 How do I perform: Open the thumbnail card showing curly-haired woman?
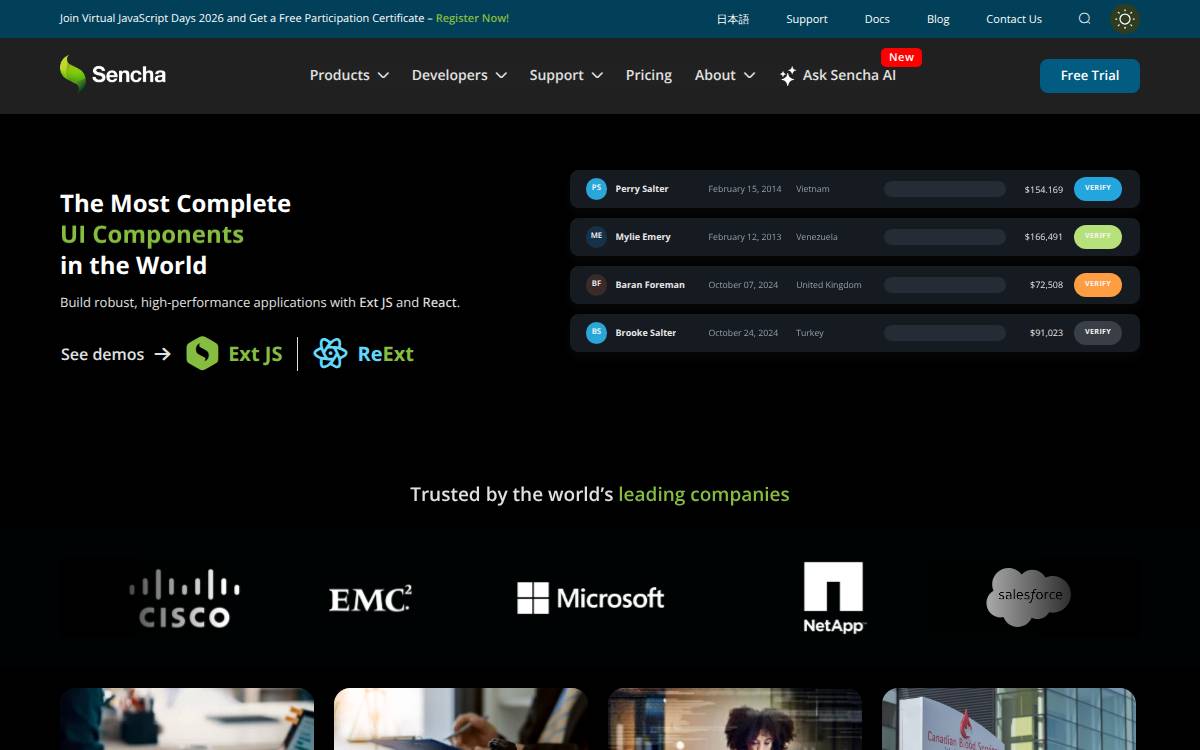point(735,719)
